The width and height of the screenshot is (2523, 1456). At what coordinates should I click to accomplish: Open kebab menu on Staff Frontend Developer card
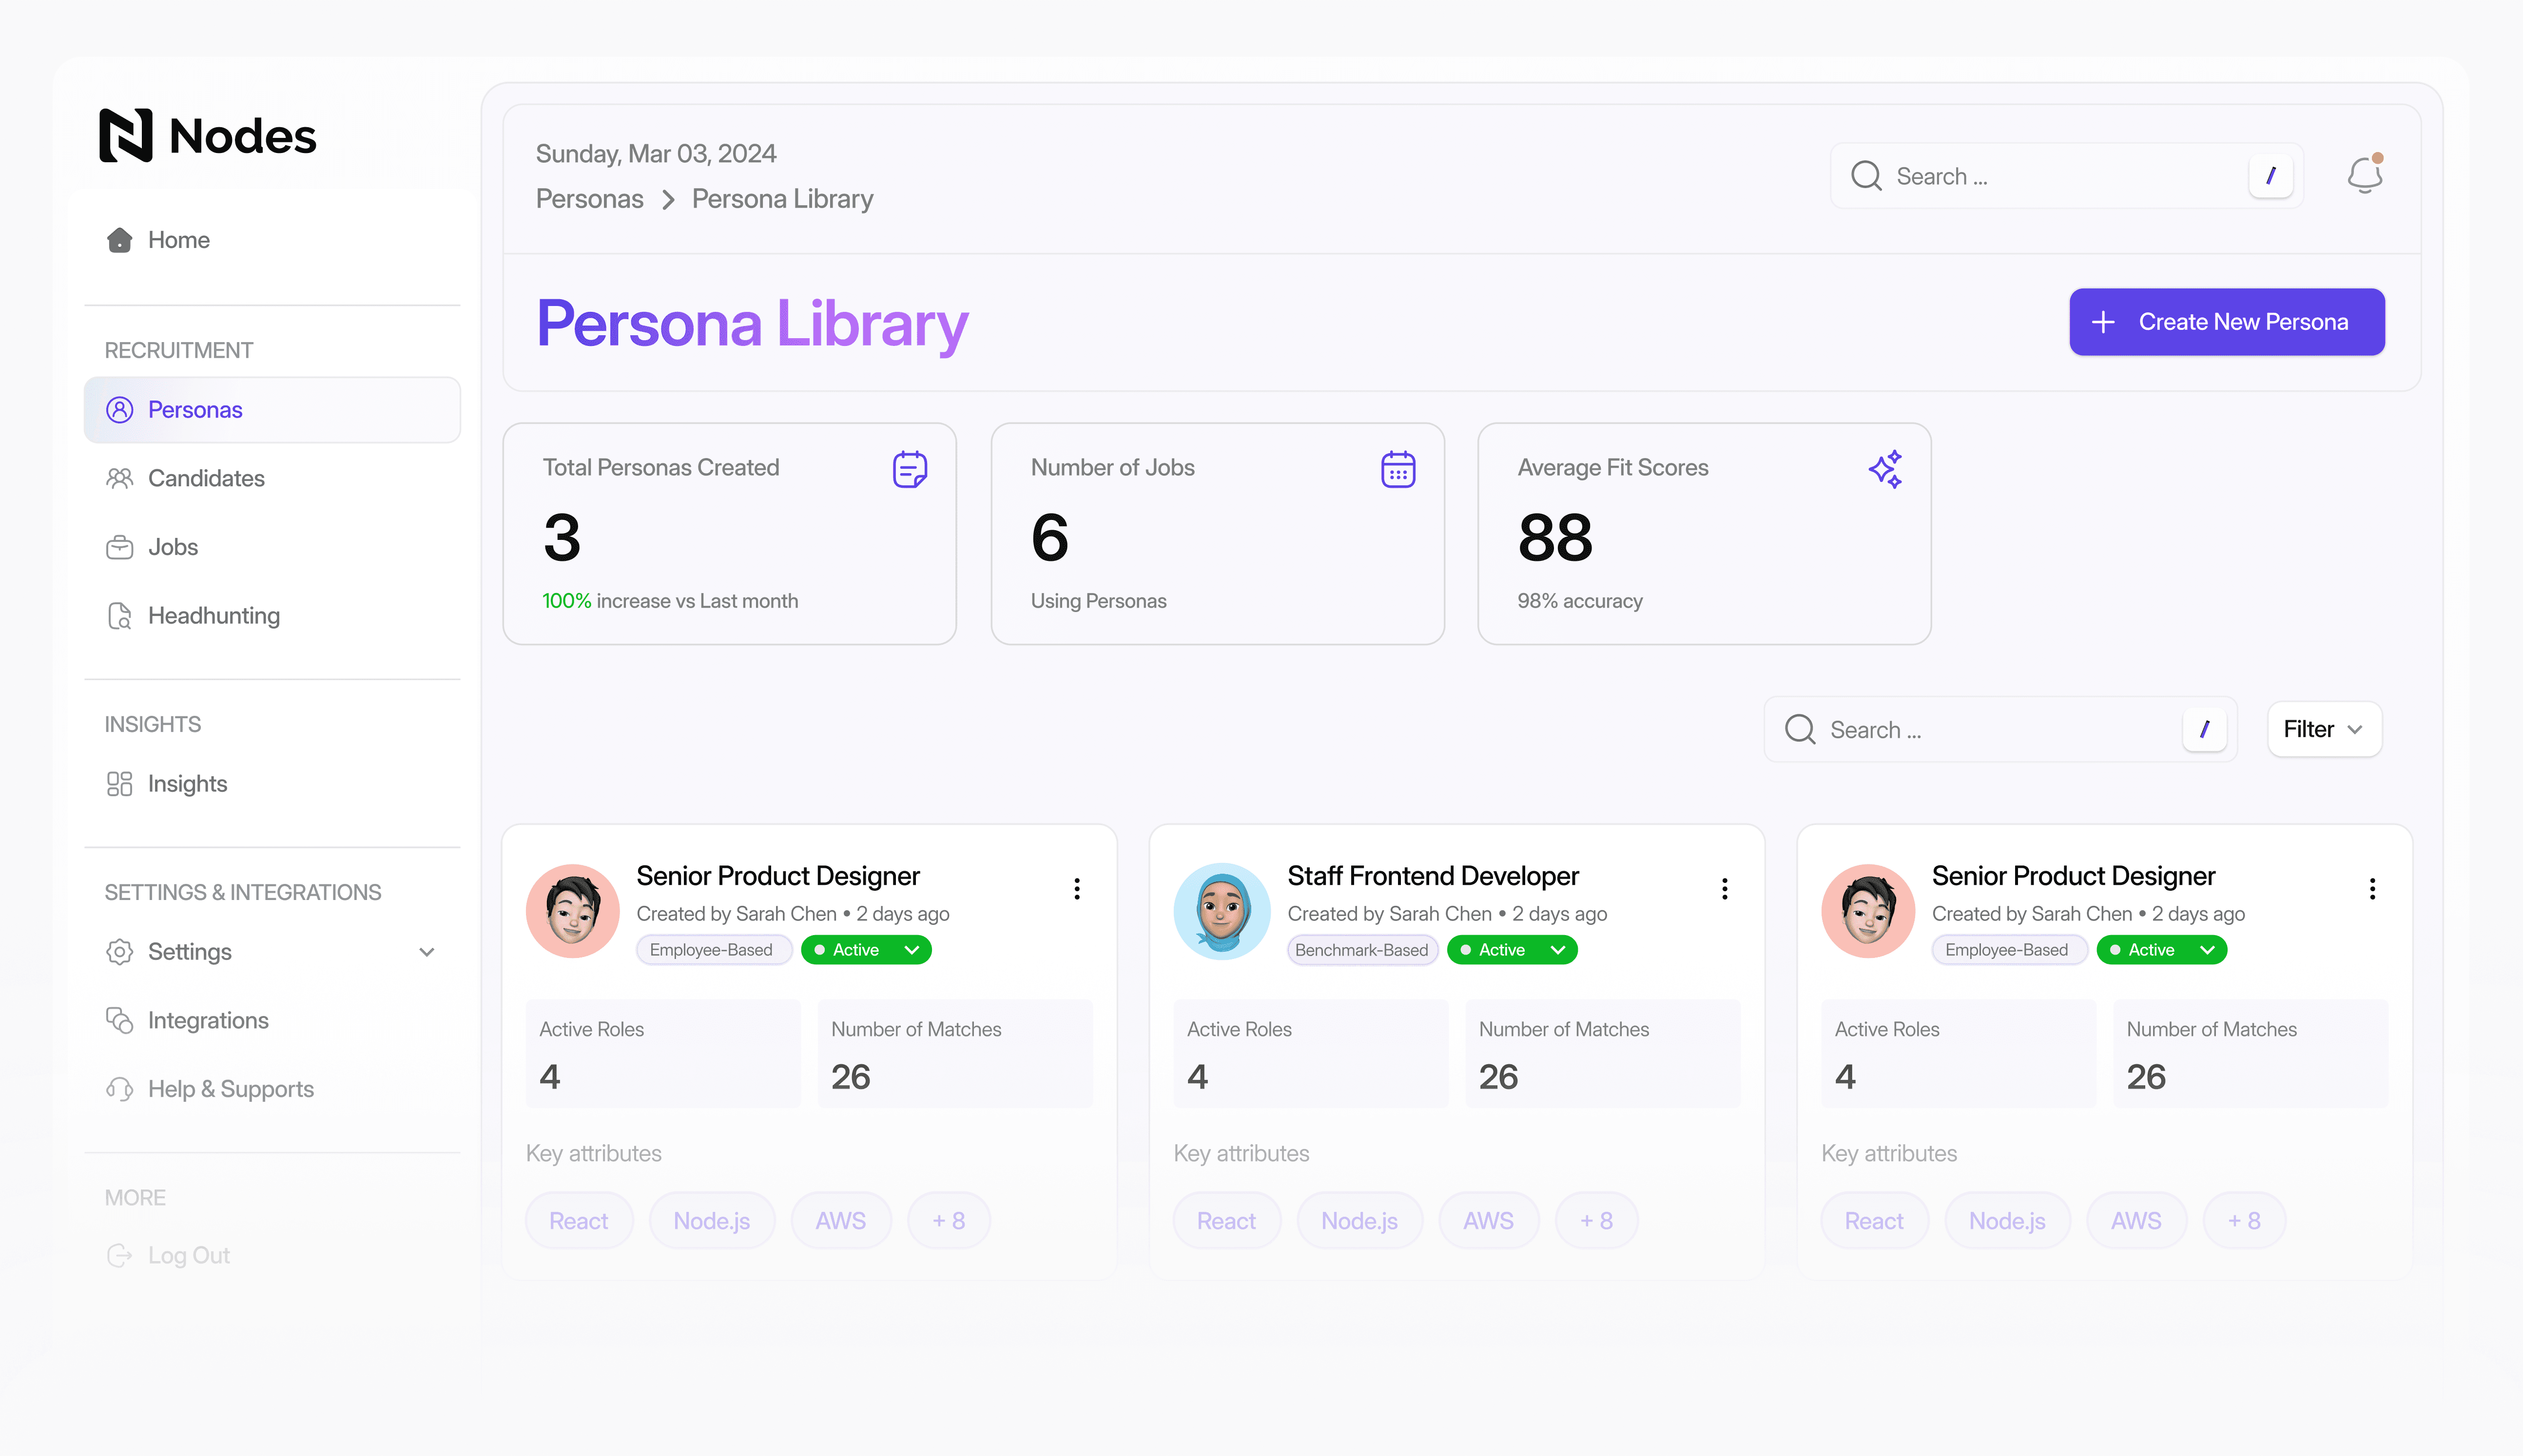click(x=1724, y=889)
